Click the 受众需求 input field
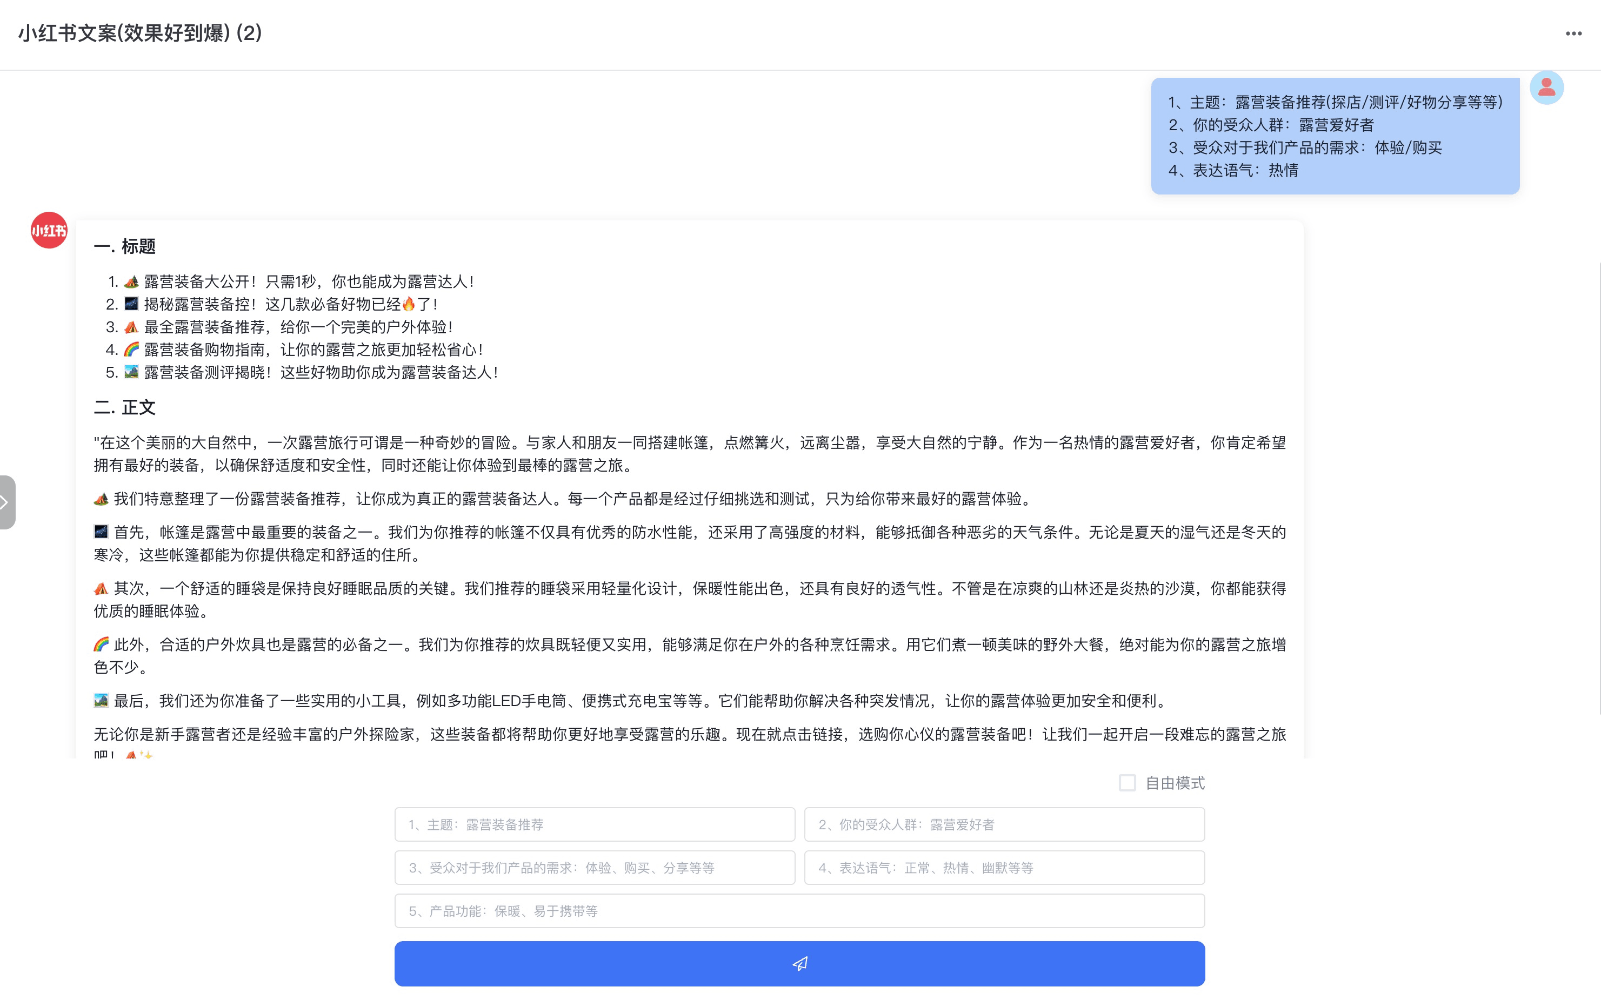The width and height of the screenshot is (1601, 1007). pyautogui.click(x=595, y=867)
